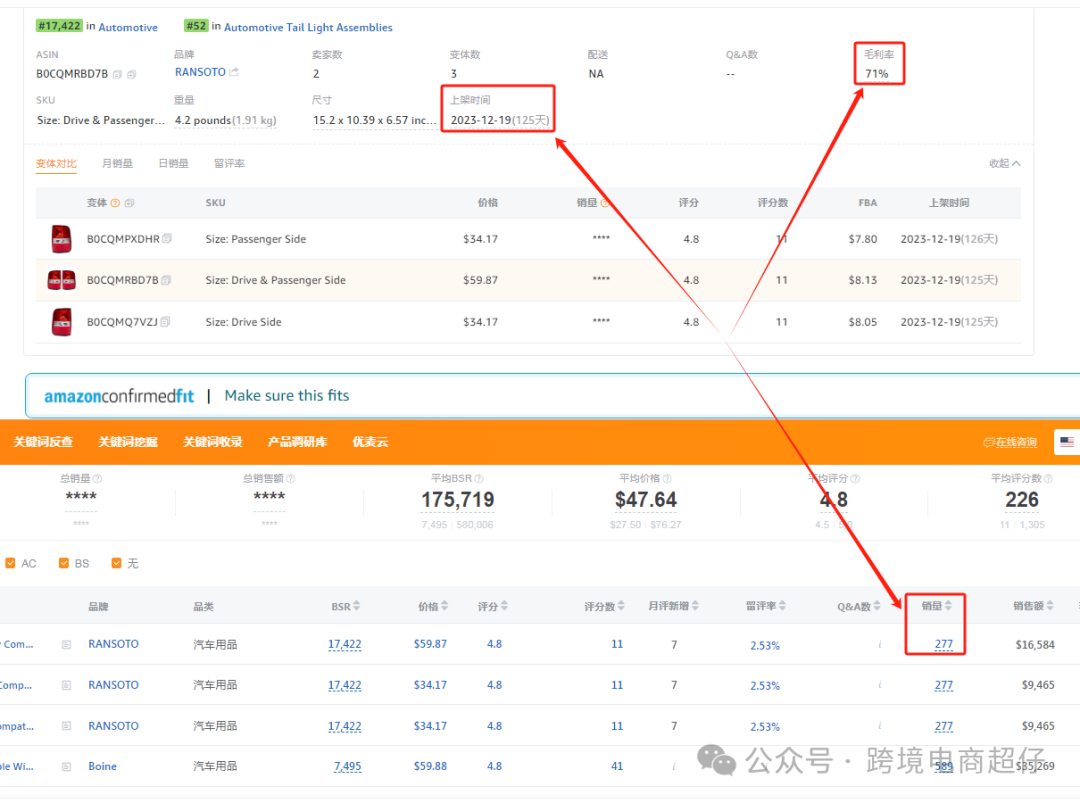Open the RANSOTO brand link at top
This screenshot has height=803, width=1080.
coord(200,72)
